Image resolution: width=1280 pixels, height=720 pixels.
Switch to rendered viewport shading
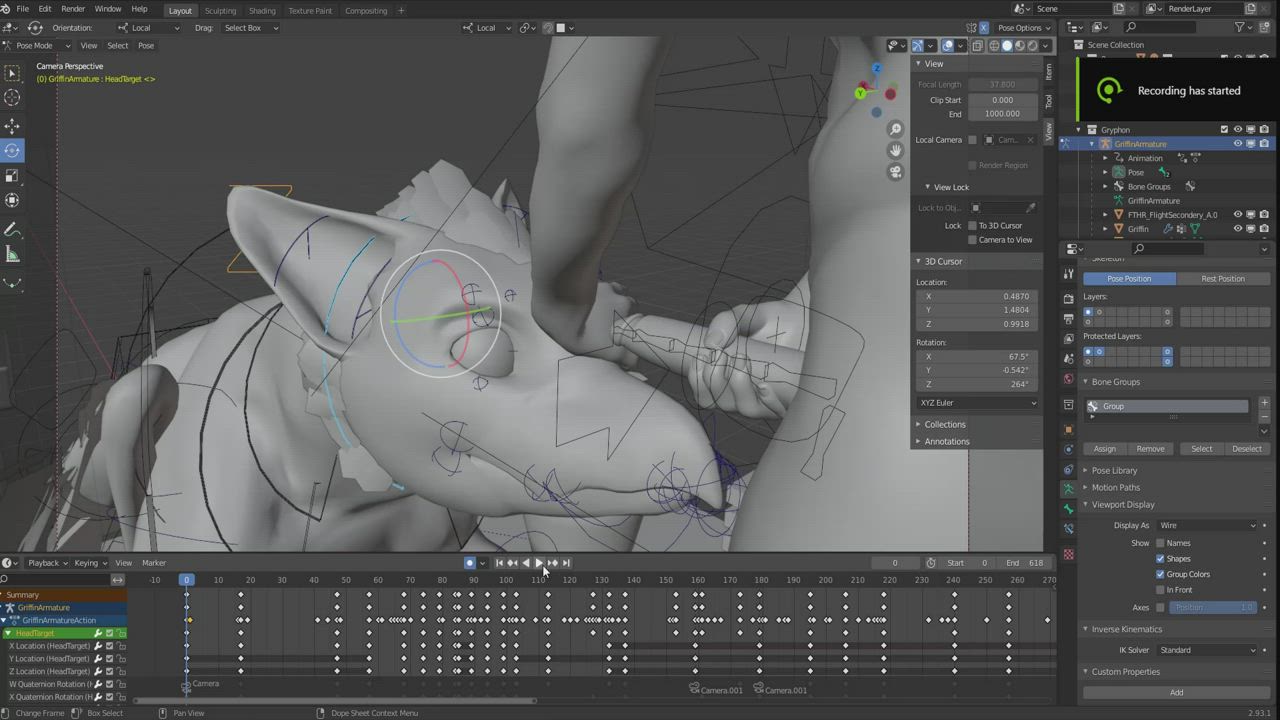pyautogui.click(x=1032, y=45)
